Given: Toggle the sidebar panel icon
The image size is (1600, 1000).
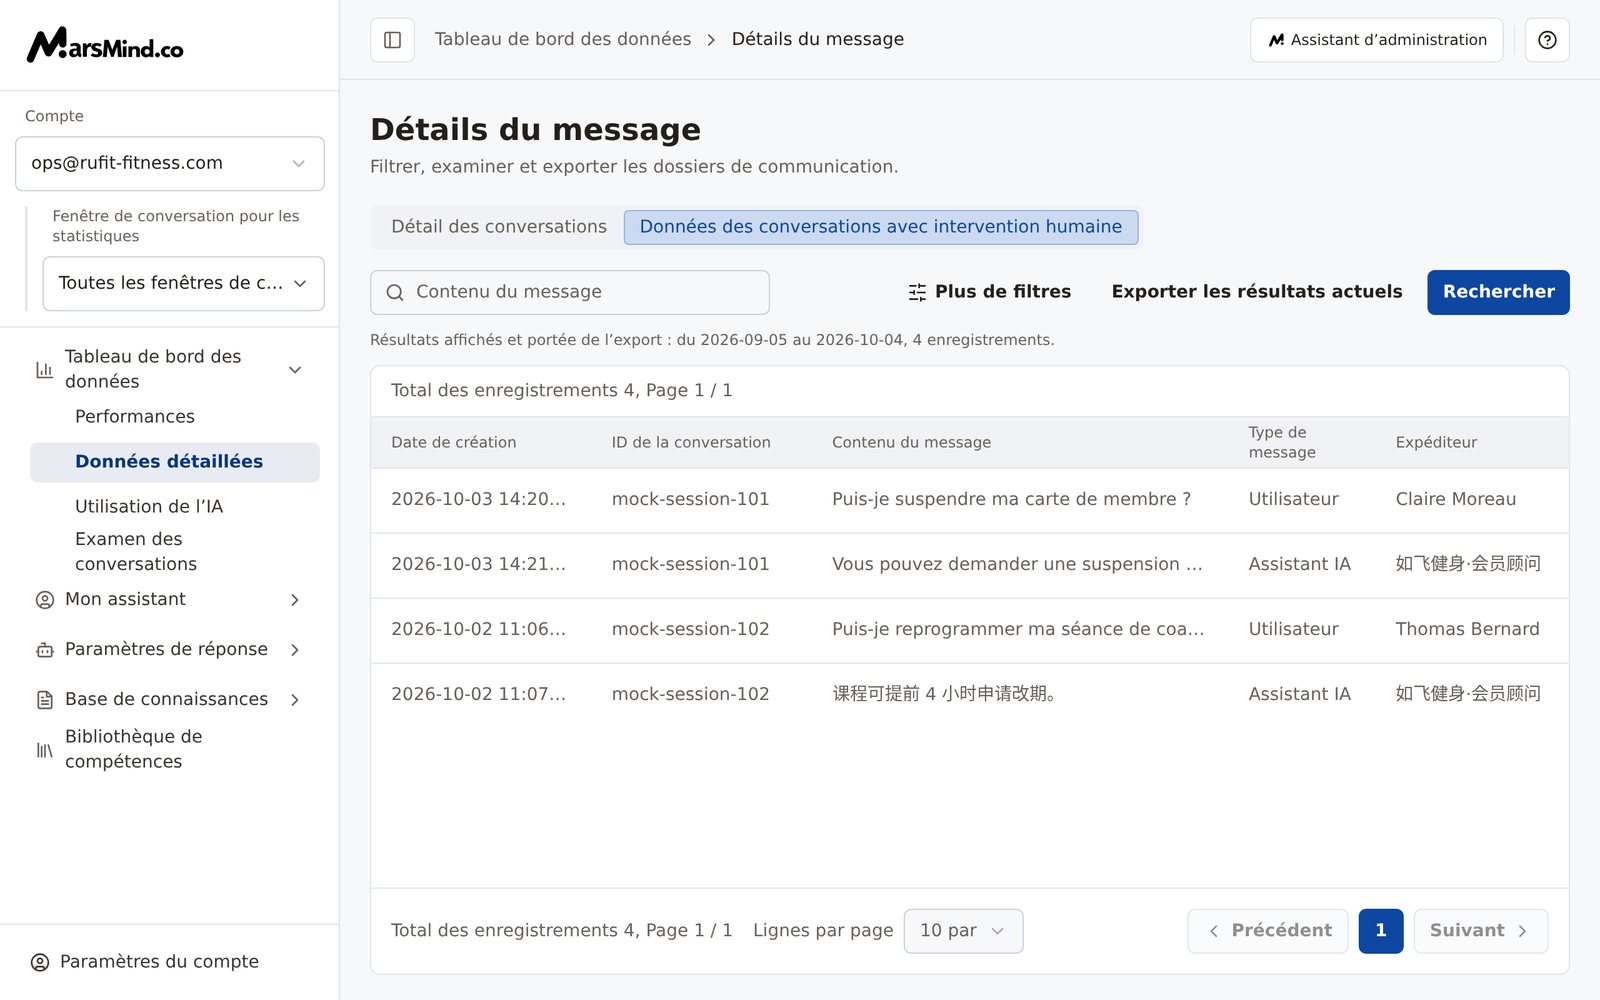Looking at the screenshot, I should click(x=393, y=40).
